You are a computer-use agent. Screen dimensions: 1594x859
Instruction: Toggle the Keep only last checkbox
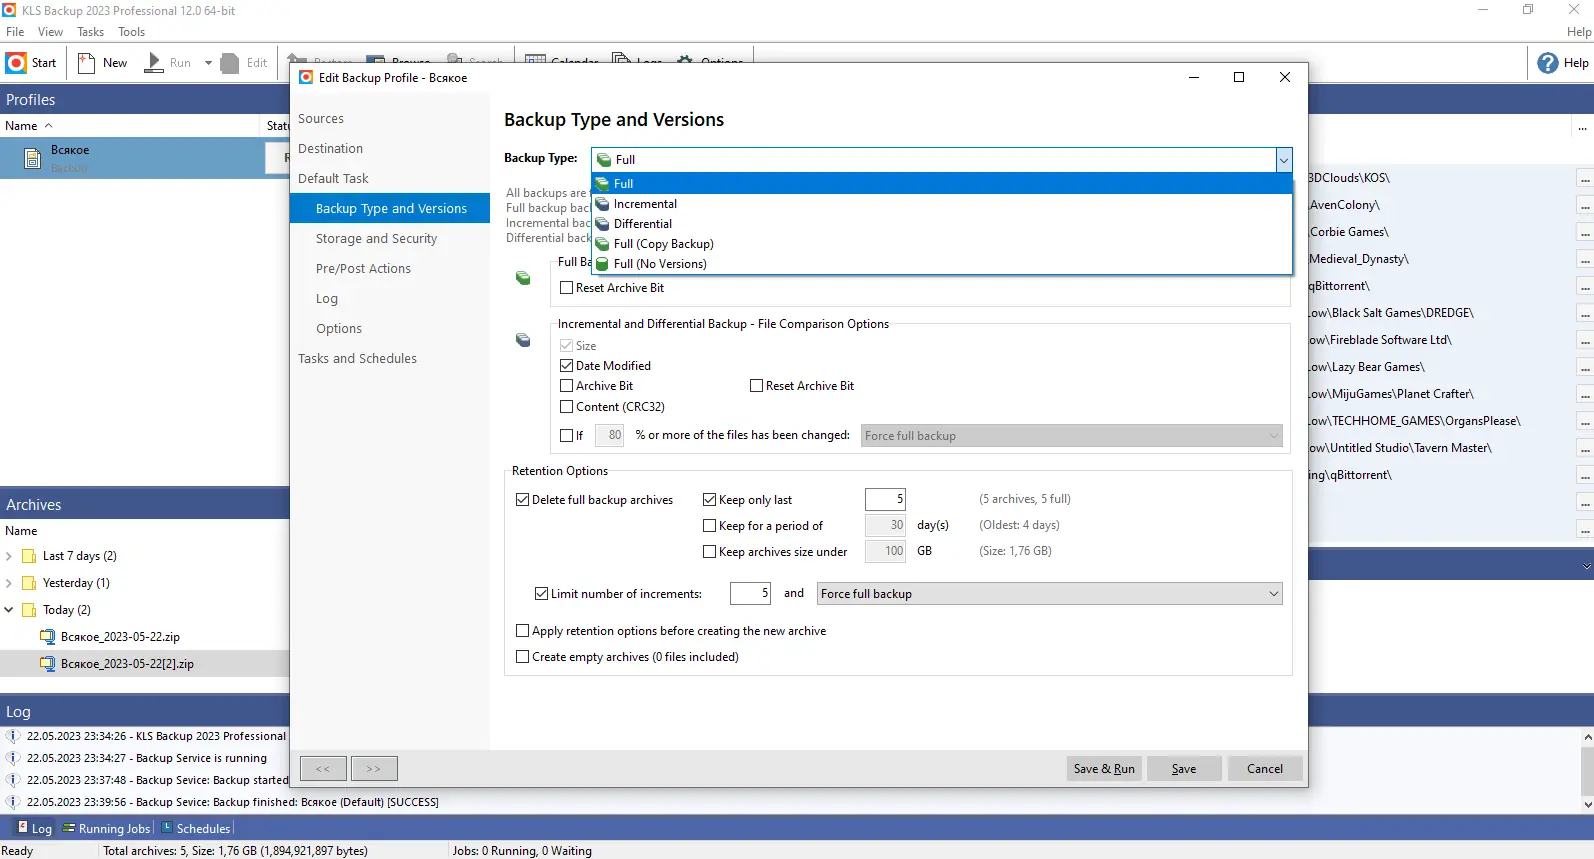[710, 500]
